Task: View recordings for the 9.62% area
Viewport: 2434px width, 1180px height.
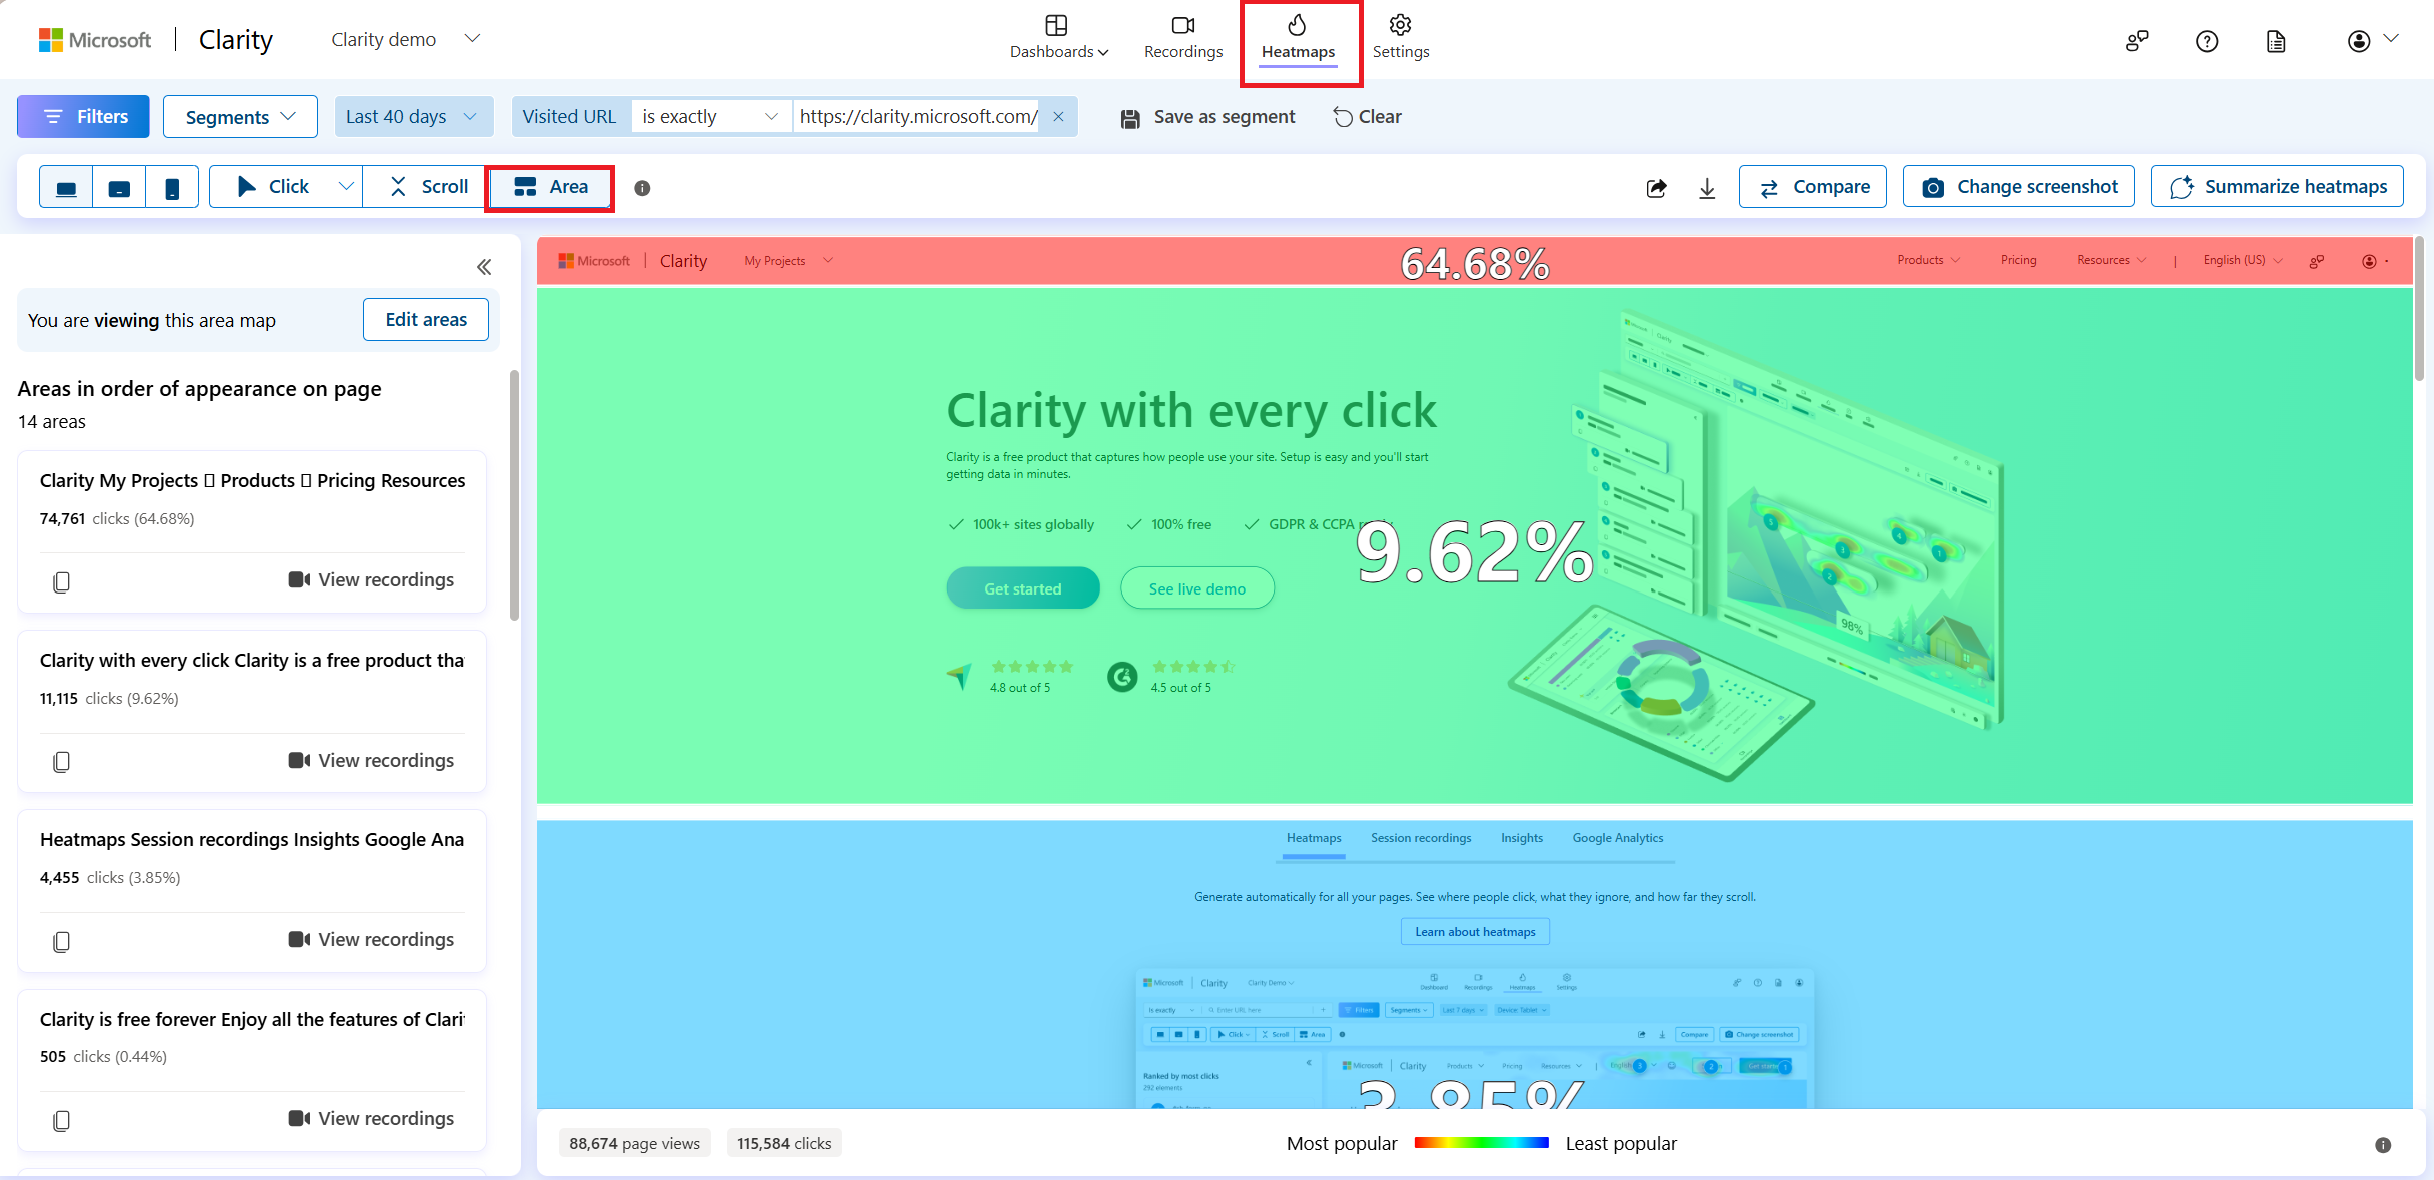Action: [371, 761]
